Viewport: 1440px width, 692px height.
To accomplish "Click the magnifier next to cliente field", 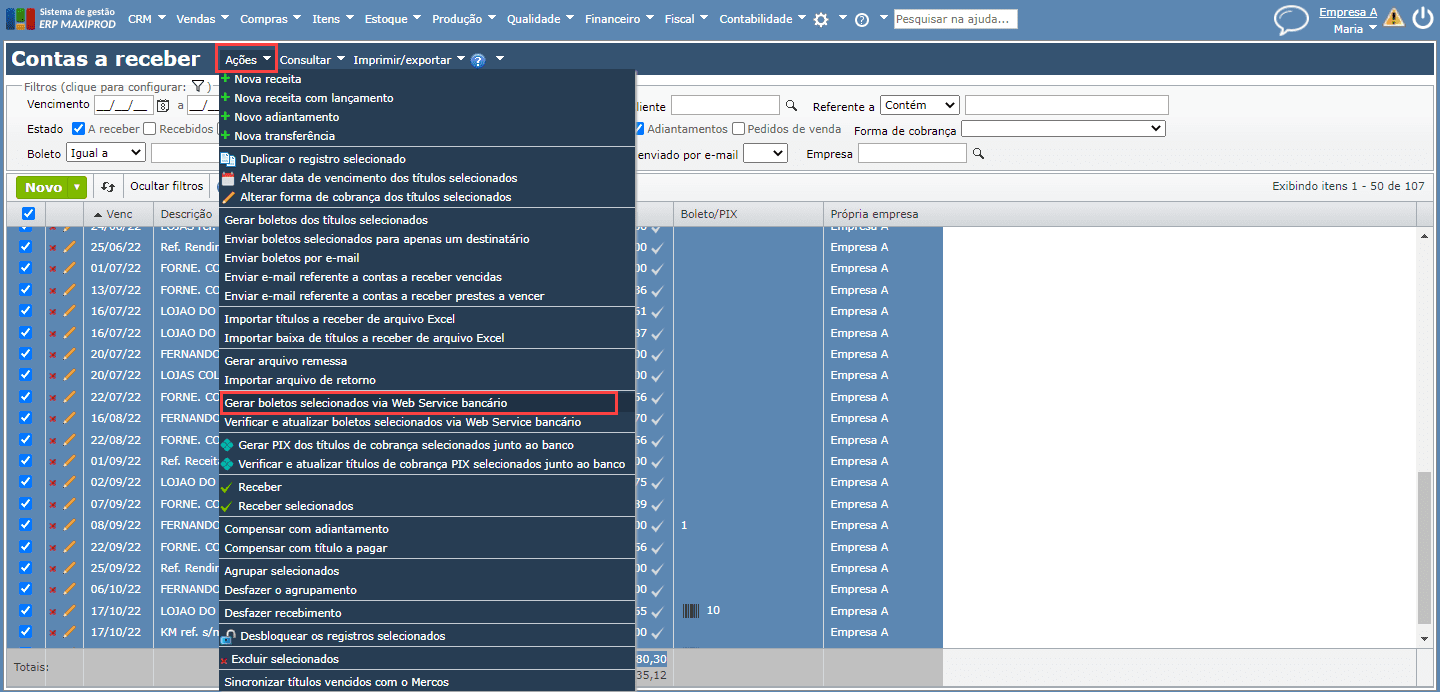I will tap(791, 105).
